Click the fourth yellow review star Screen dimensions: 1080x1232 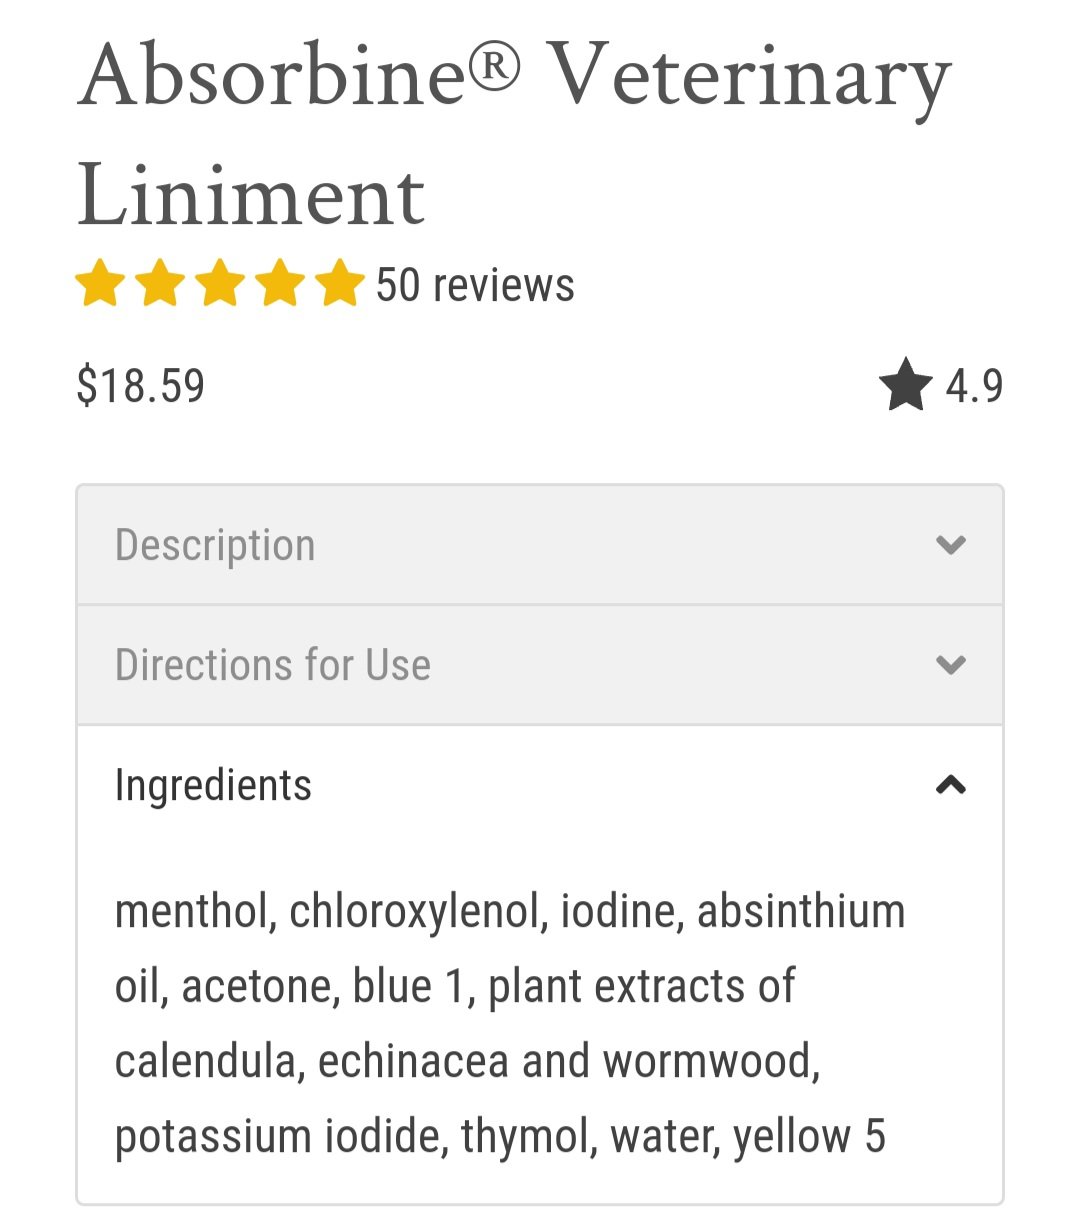point(280,283)
